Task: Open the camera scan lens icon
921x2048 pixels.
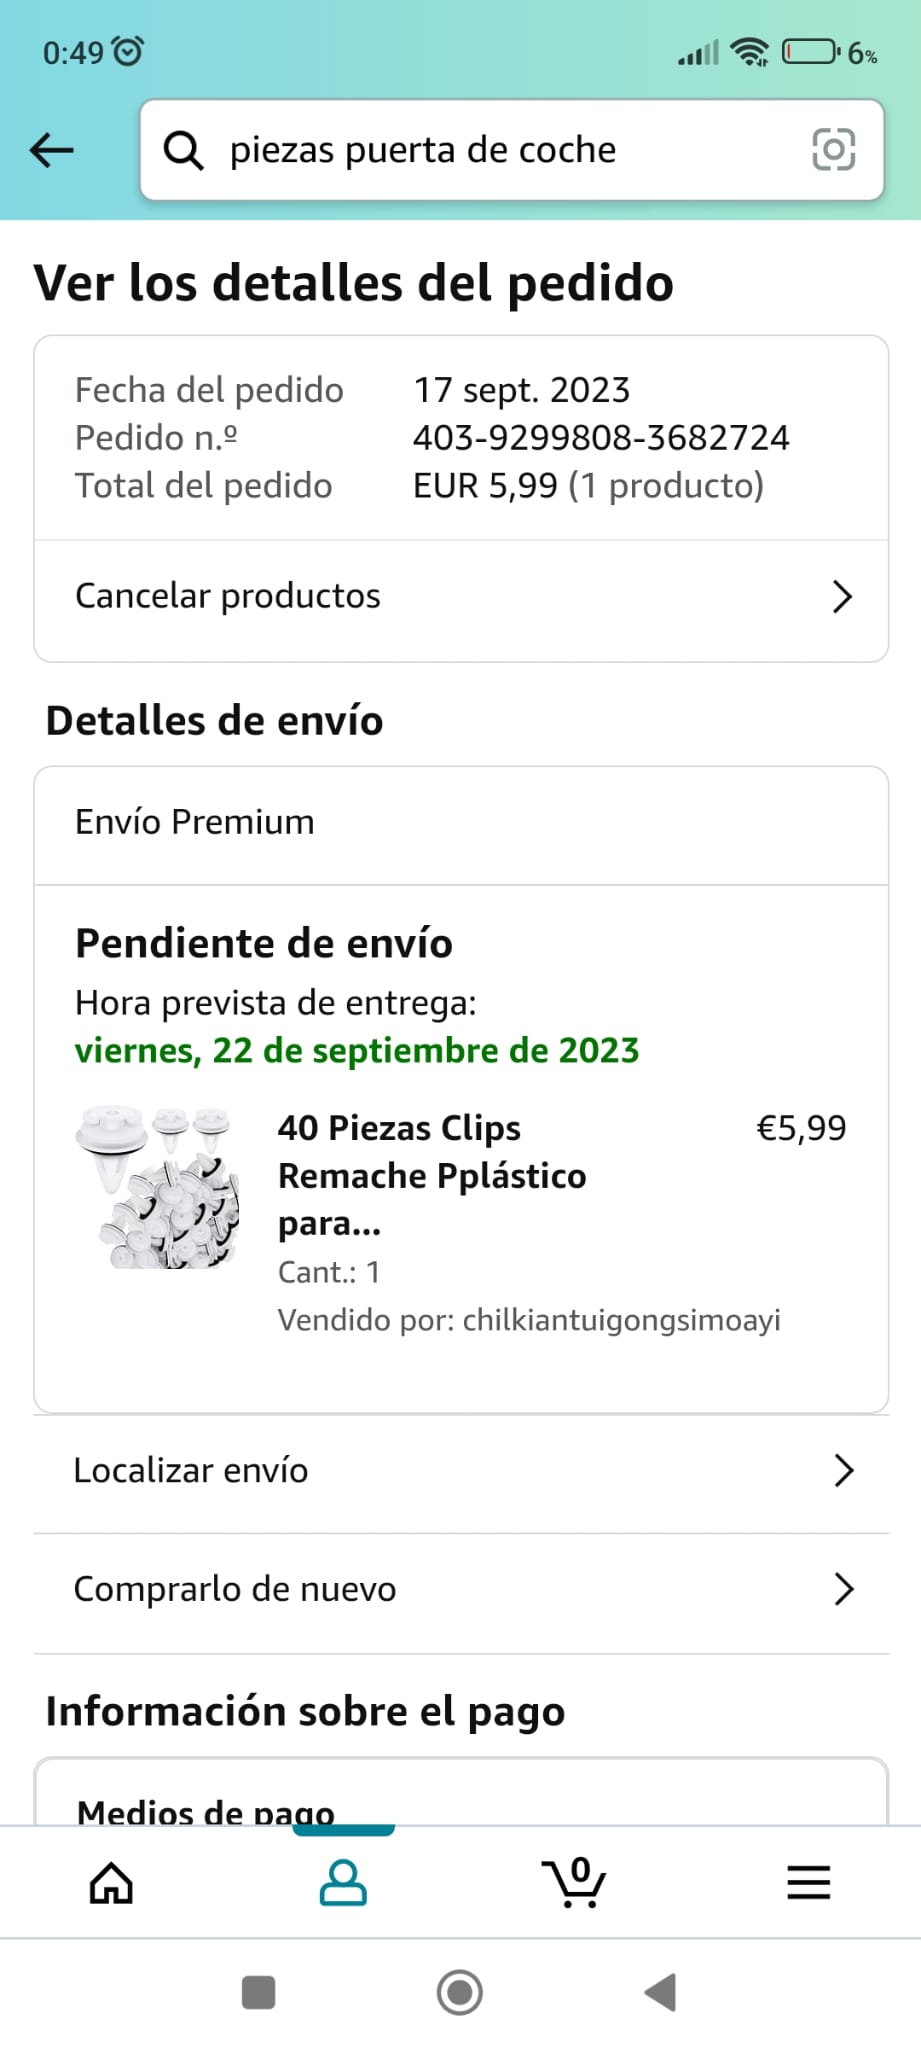Action: (x=833, y=150)
